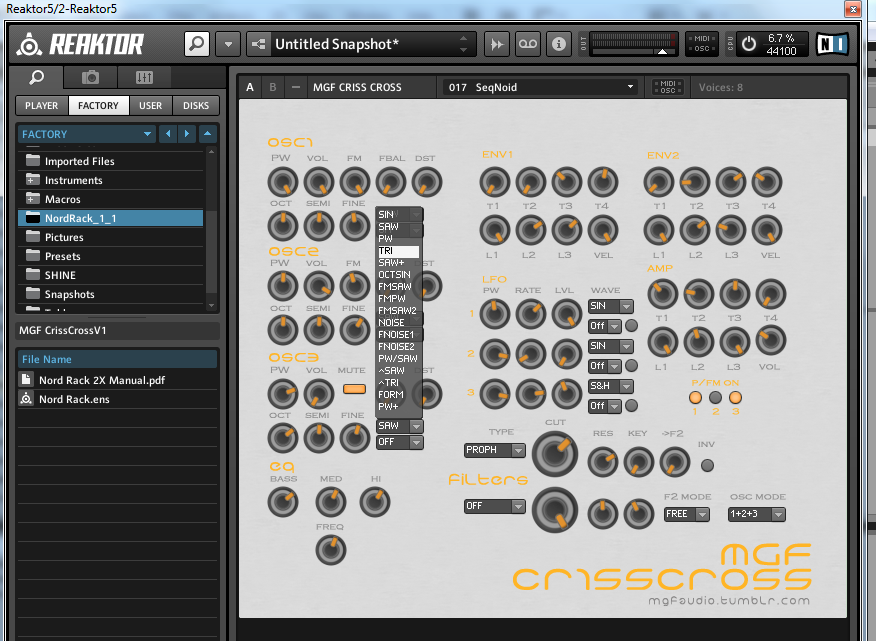Toggle the browser with the toolbar magnifier button
This screenshot has width=876, height=641.
197,44
